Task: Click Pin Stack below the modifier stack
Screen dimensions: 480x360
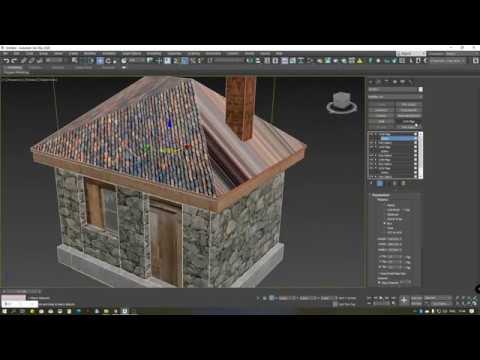Action: (x=370, y=183)
